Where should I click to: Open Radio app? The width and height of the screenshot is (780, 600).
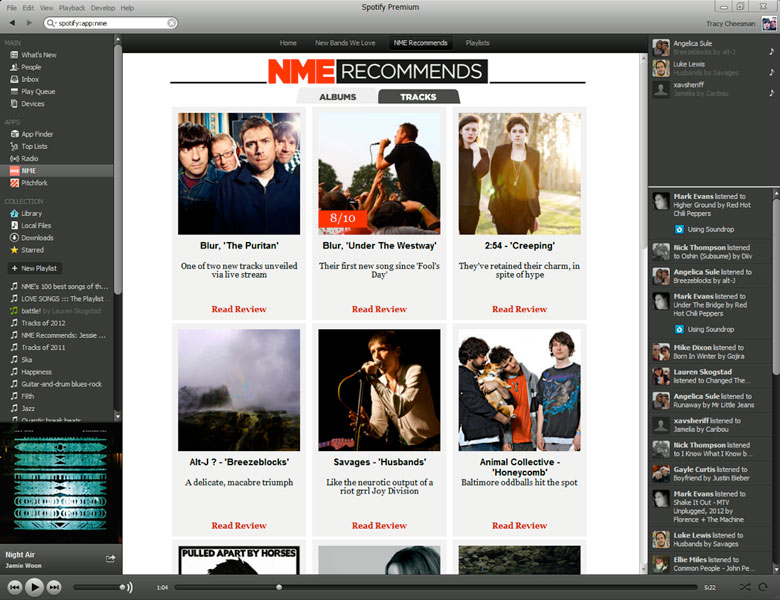coord(24,158)
